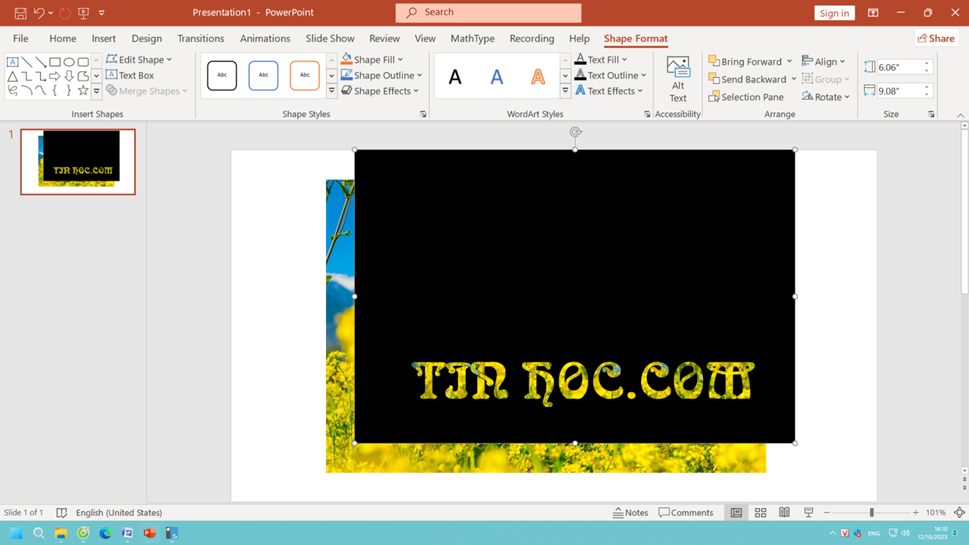Screen dimensions: 969x545
Task: Toggle Normal view button in status bar
Action: (x=736, y=513)
